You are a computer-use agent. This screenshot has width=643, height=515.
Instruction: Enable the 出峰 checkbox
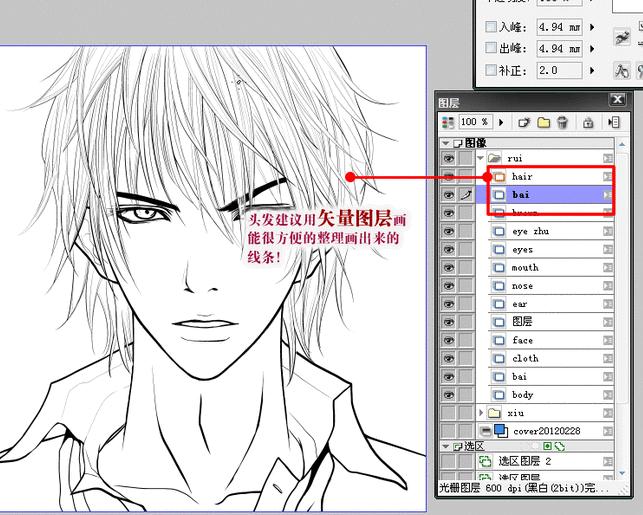(x=491, y=48)
